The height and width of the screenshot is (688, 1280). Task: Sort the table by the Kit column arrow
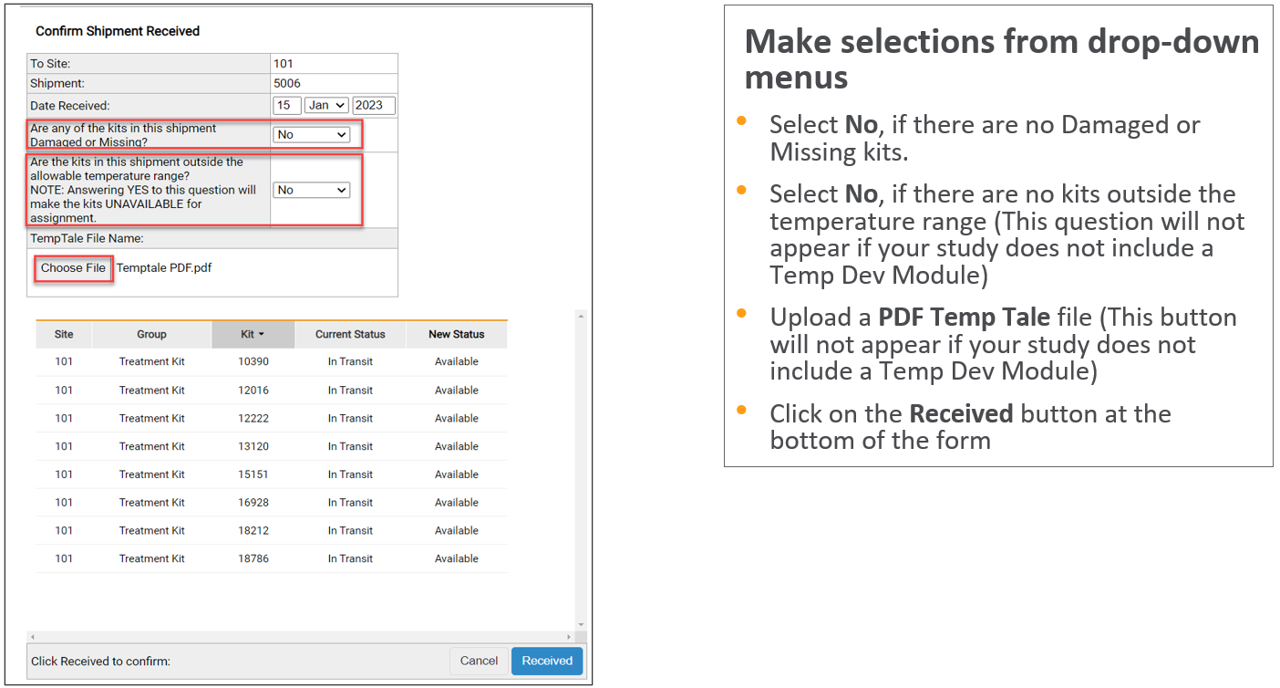(x=261, y=335)
